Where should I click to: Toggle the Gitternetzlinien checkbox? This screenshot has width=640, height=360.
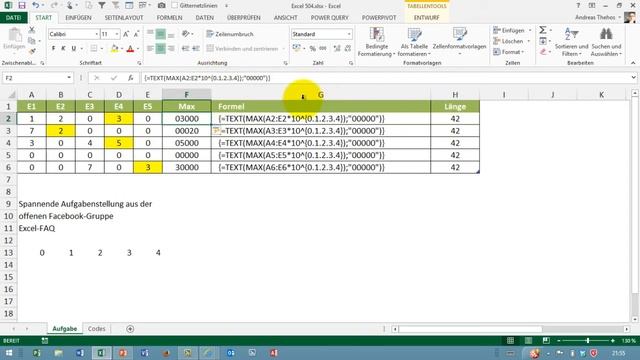[175, 6]
